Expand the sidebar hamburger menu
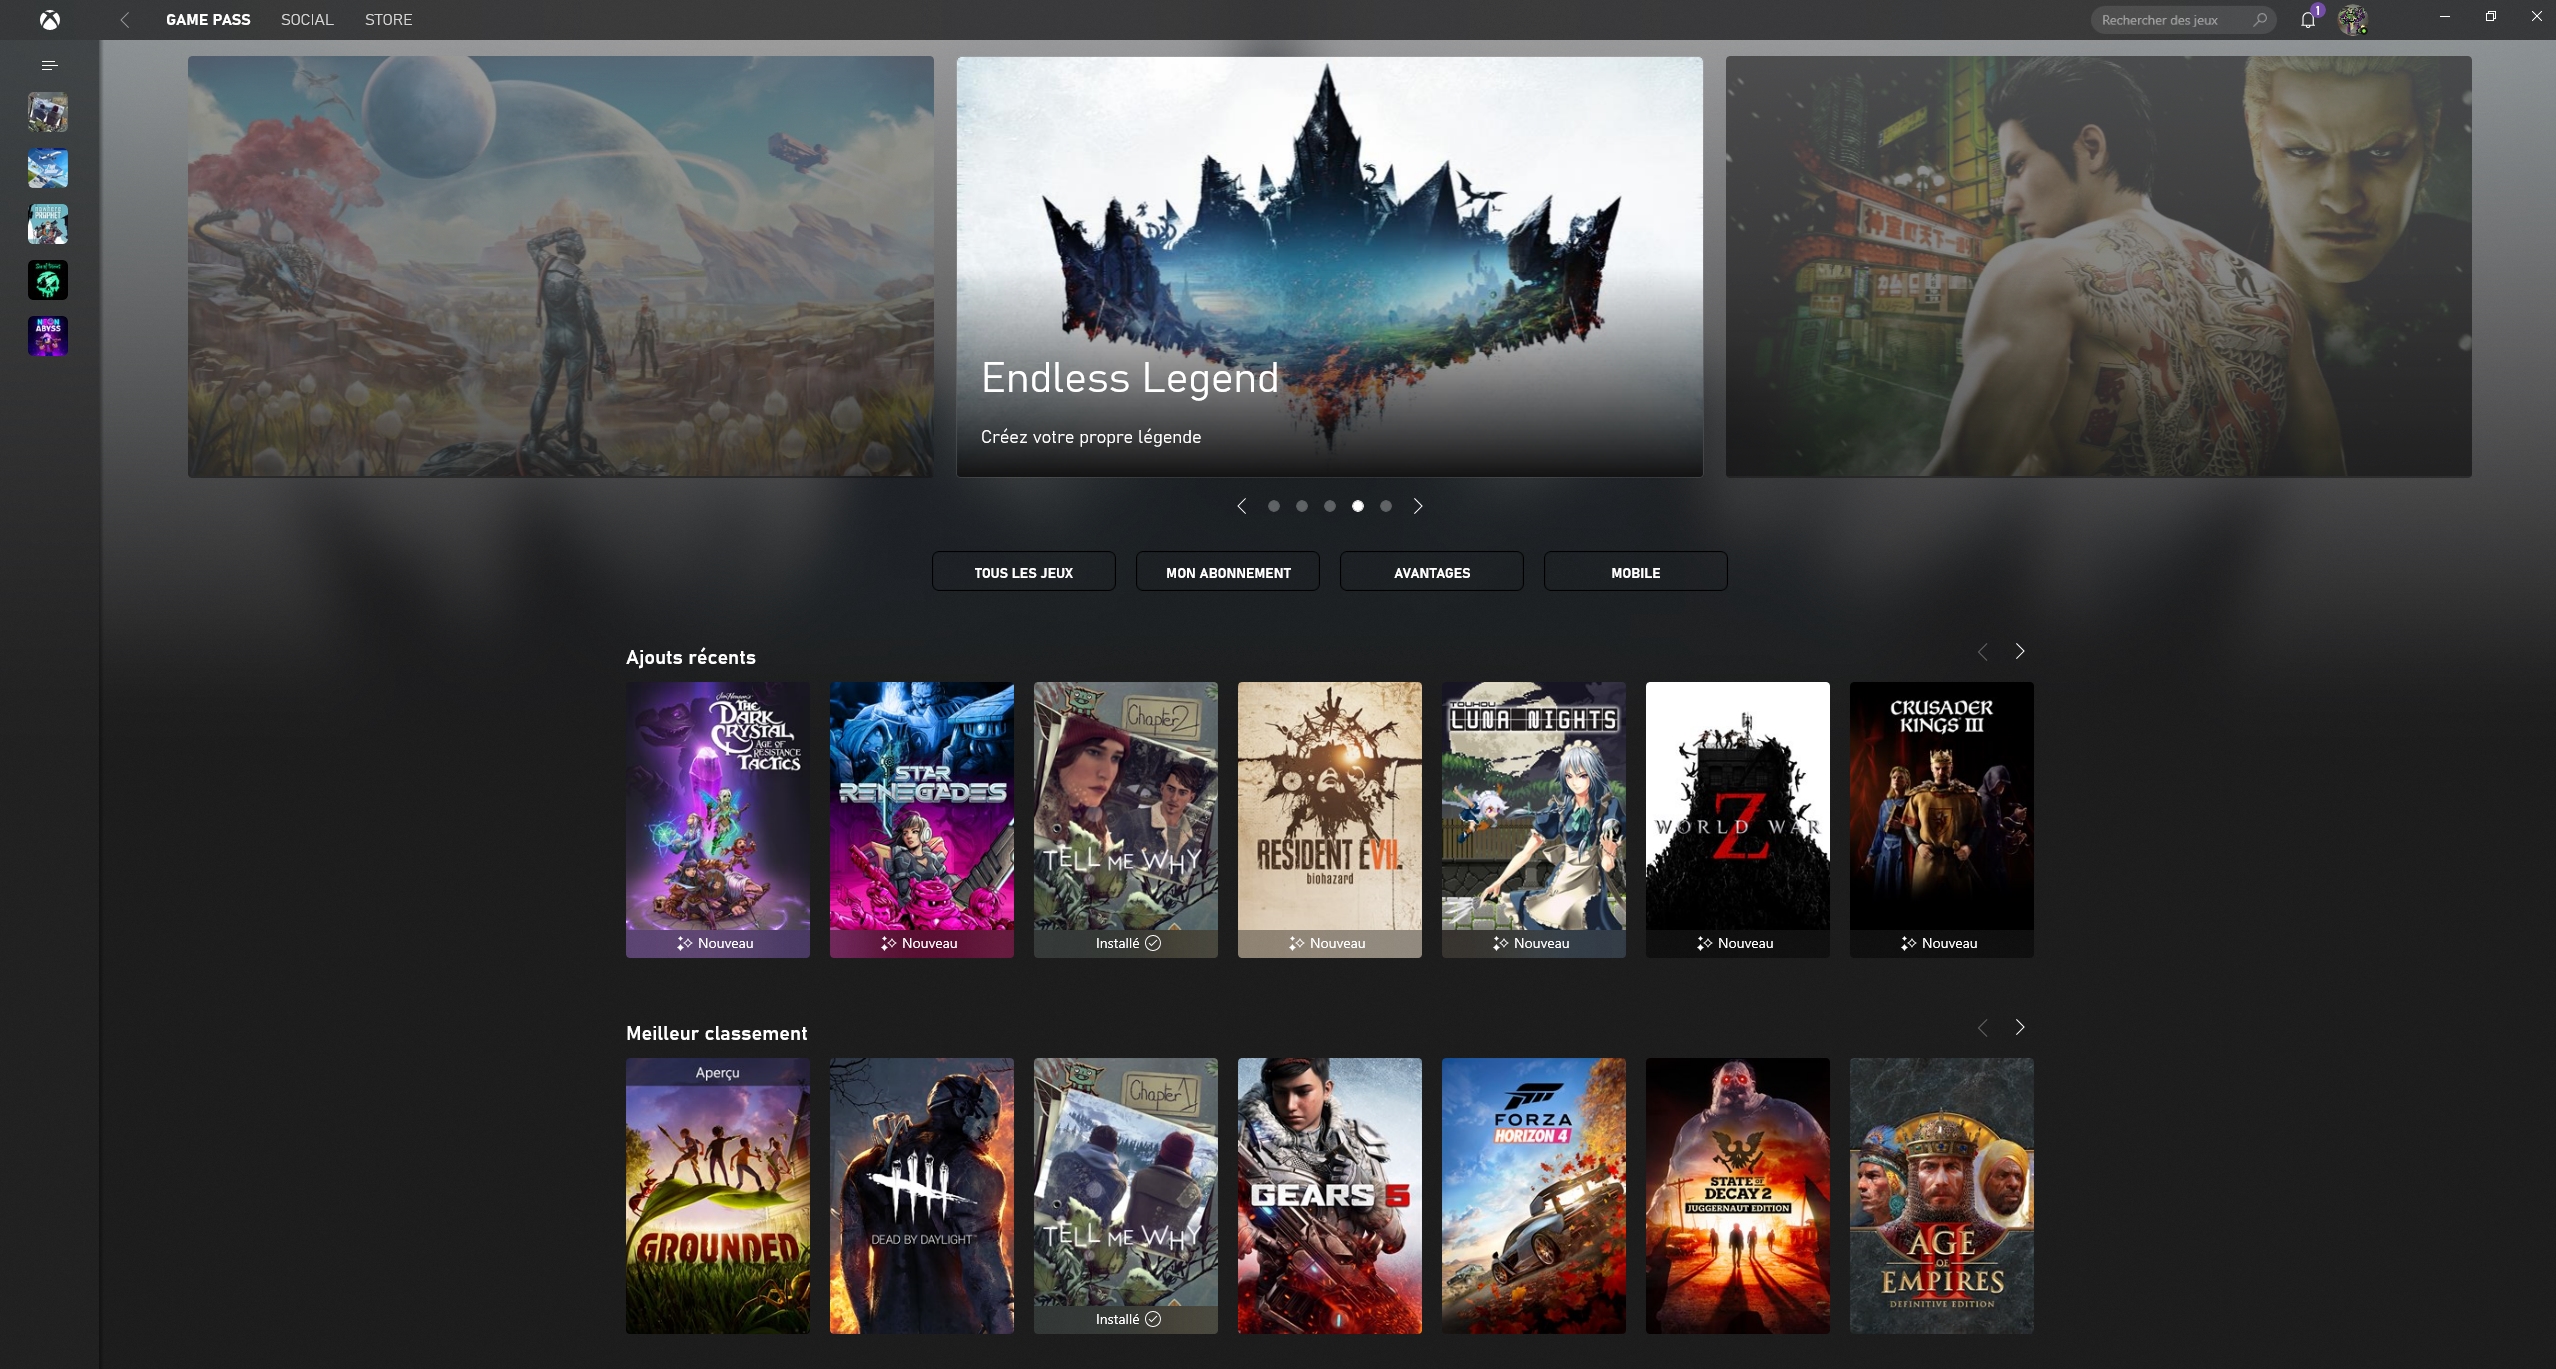The width and height of the screenshot is (2556, 1369). click(x=49, y=65)
